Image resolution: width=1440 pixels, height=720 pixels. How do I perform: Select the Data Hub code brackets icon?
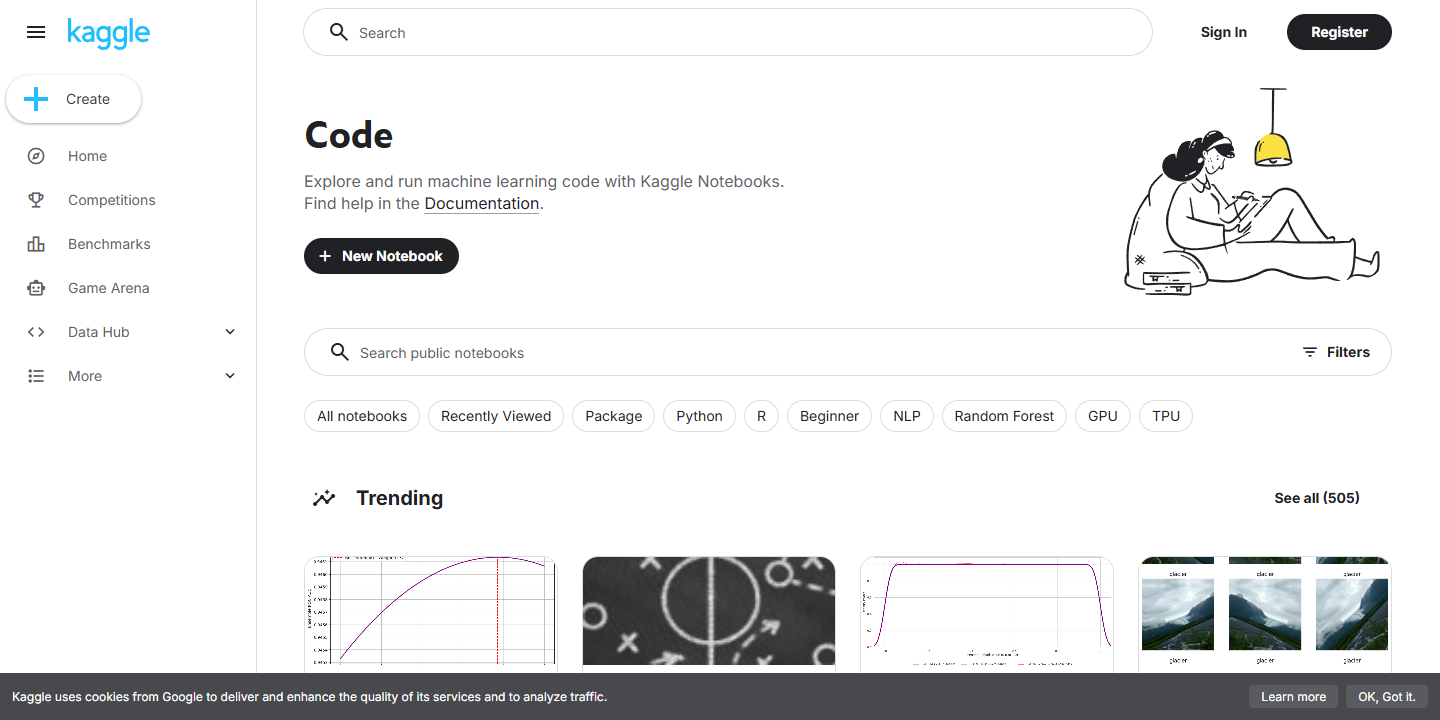[36, 332]
